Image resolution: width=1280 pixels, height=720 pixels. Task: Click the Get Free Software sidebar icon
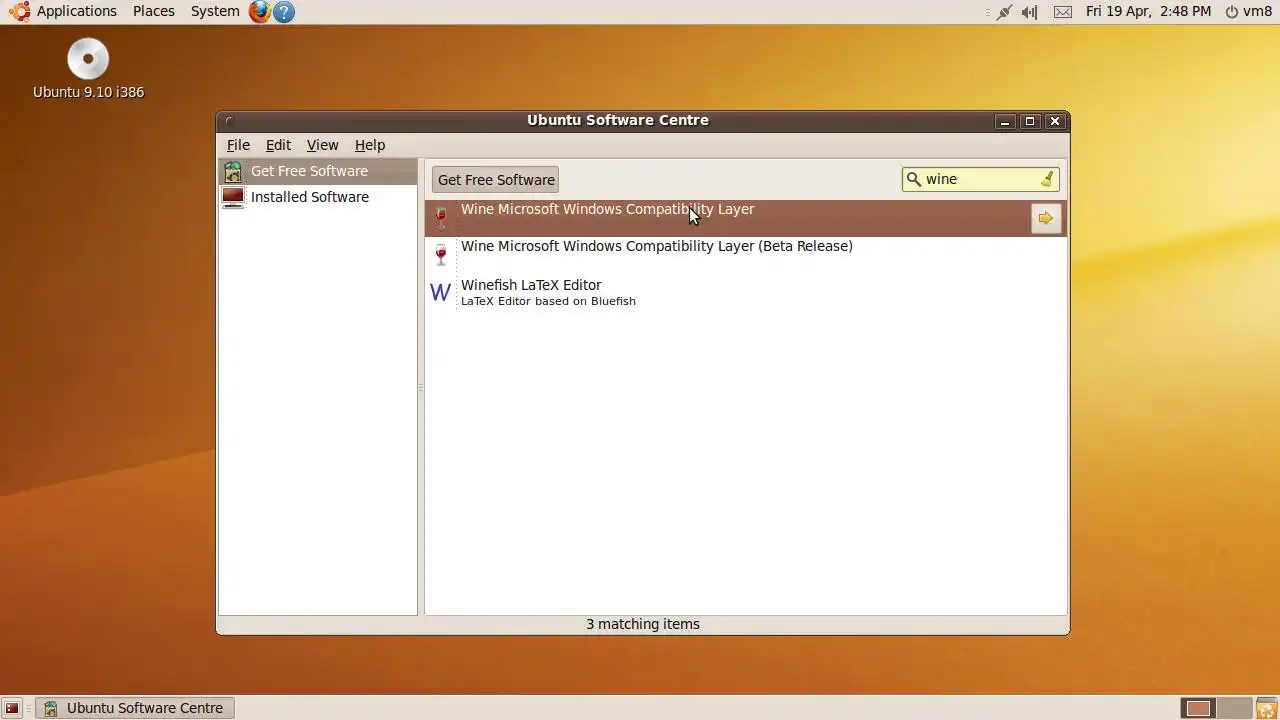[x=233, y=171]
